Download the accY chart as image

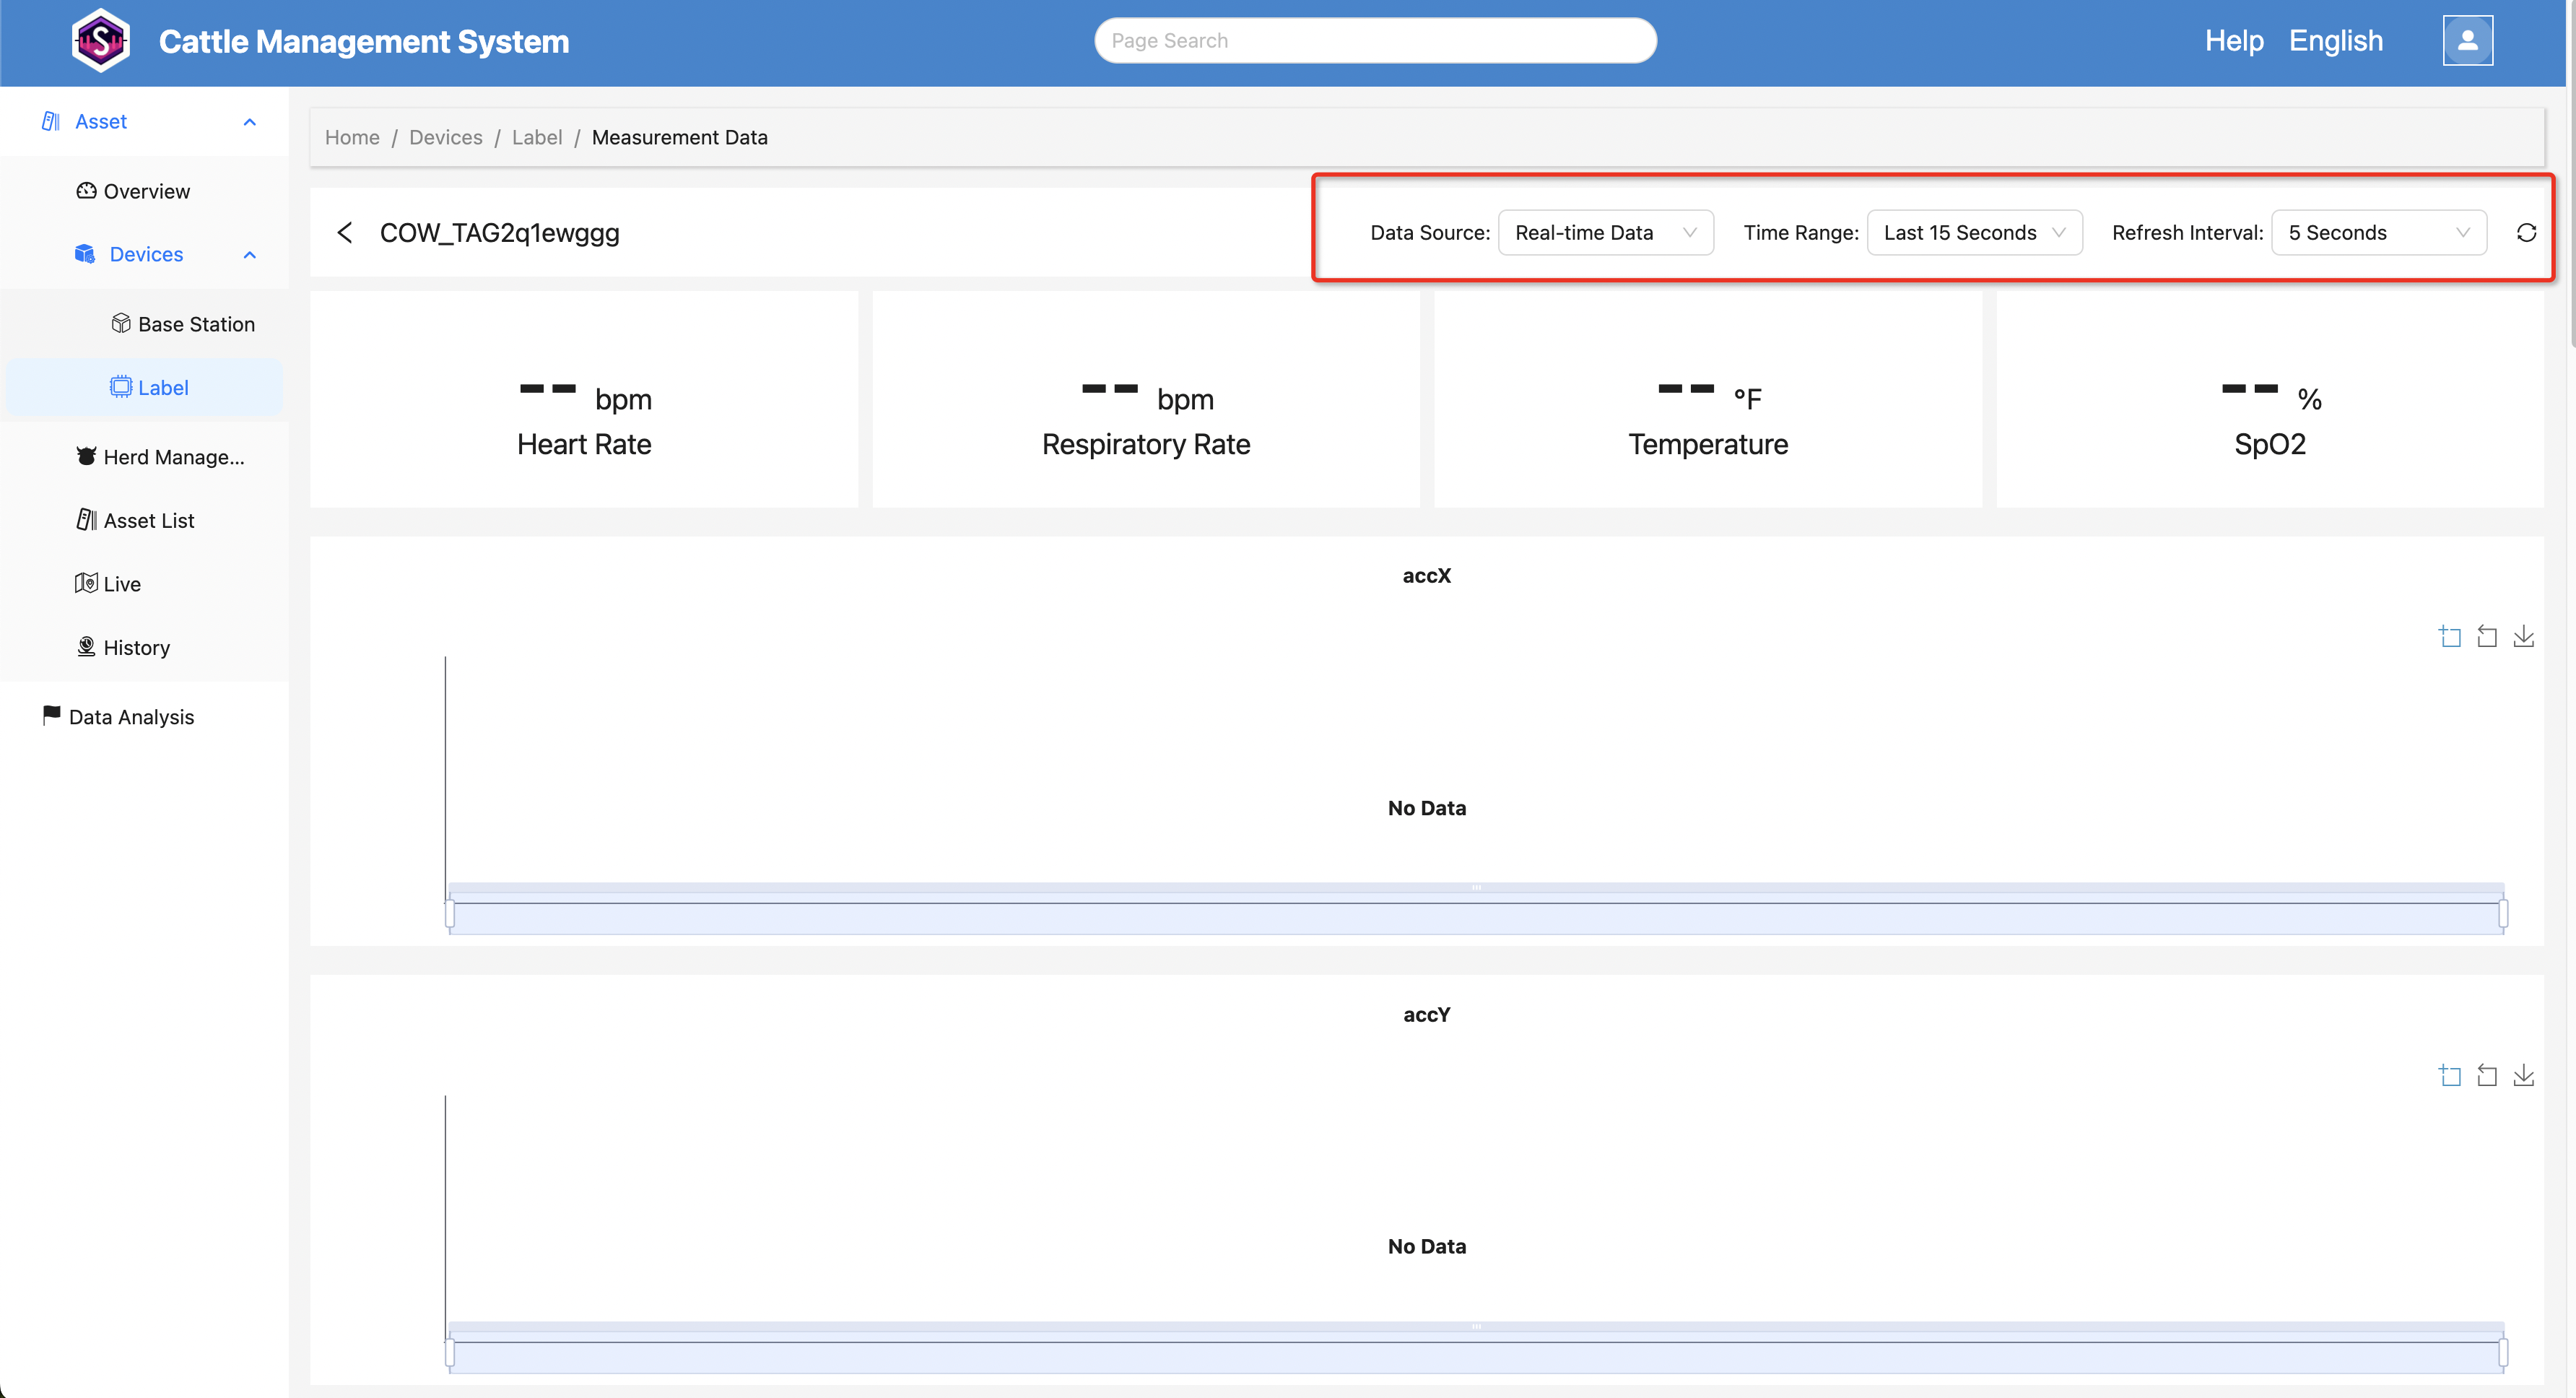click(x=2524, y=1075)
